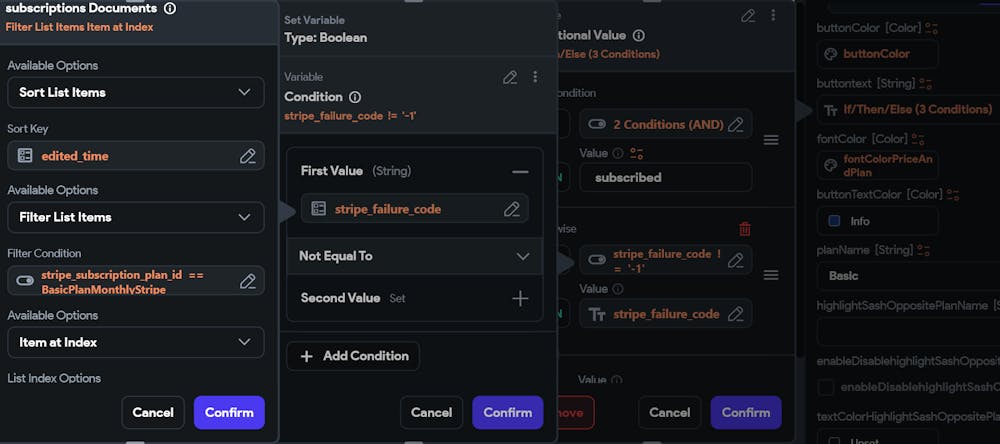Expand the Not Equal To operator dropdown
The height and width of the screenshot is (444, 1000).
pos(415,256)
